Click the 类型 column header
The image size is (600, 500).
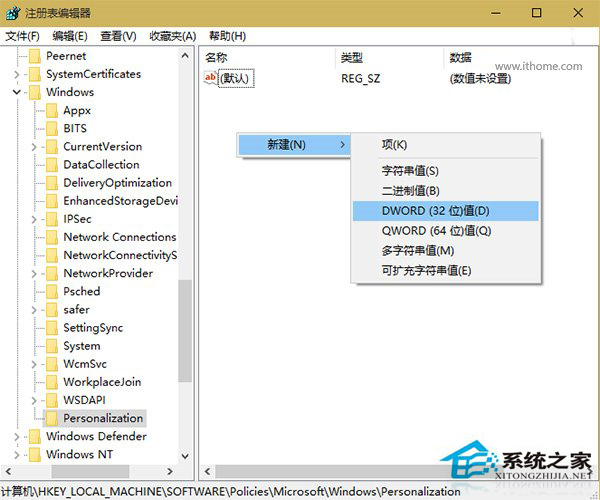coord(389,58)
